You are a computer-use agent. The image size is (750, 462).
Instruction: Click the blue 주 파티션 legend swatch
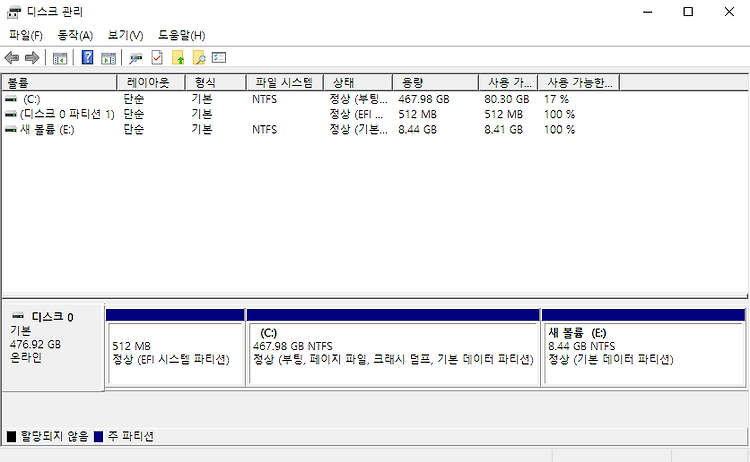(x=98, y=436)
